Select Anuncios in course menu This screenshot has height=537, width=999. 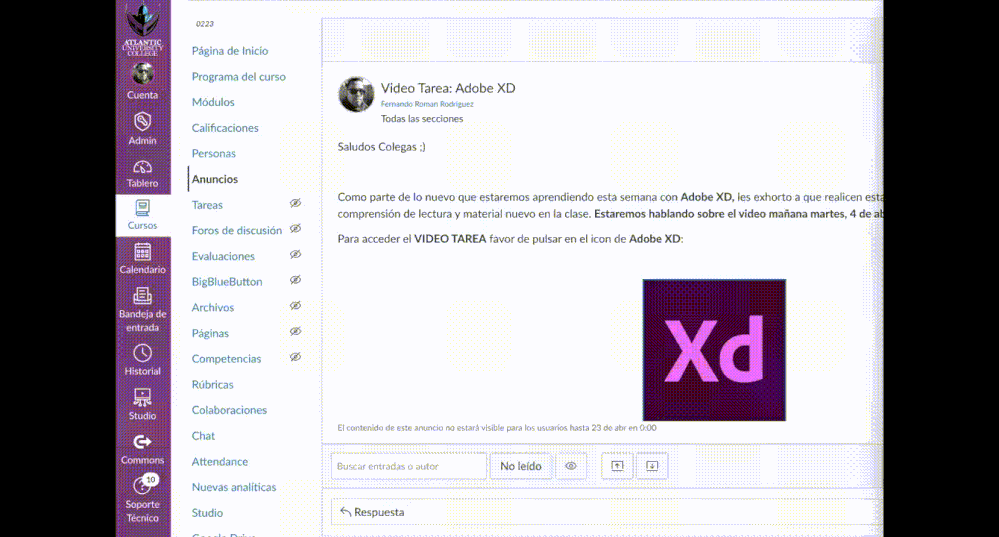pos(215,179)
